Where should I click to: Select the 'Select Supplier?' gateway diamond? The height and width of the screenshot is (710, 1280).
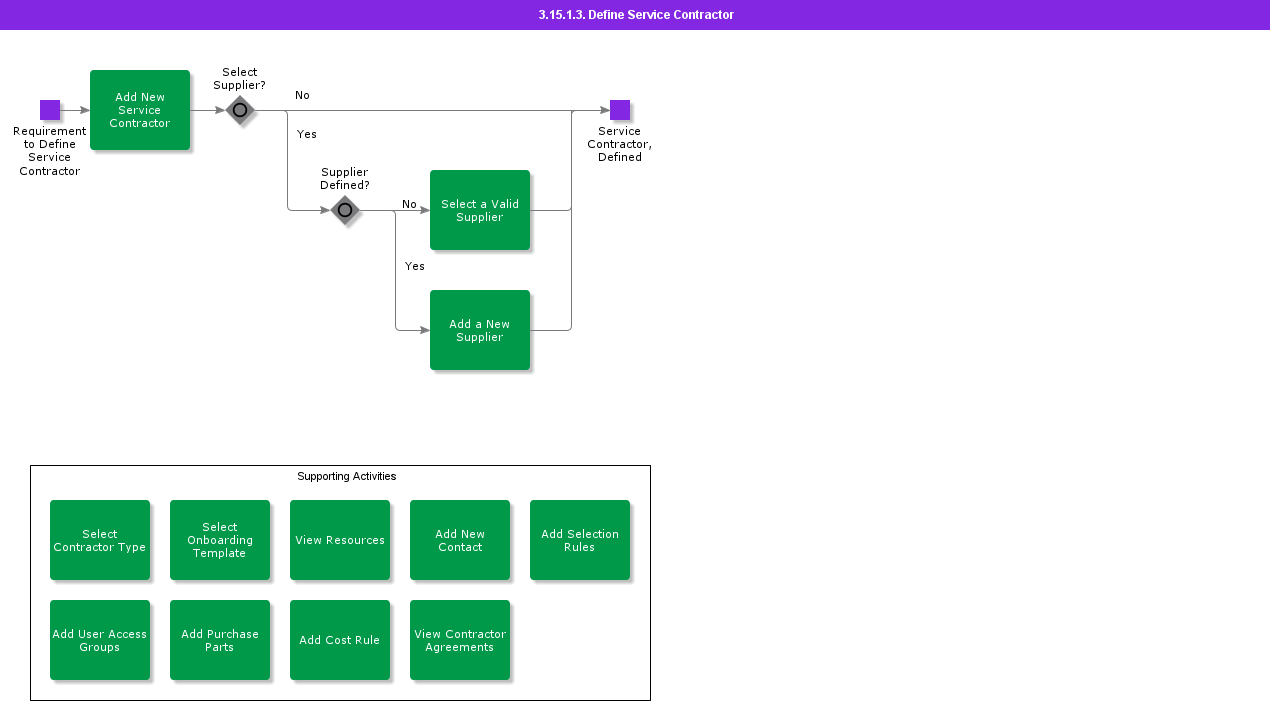pos(240,110)
